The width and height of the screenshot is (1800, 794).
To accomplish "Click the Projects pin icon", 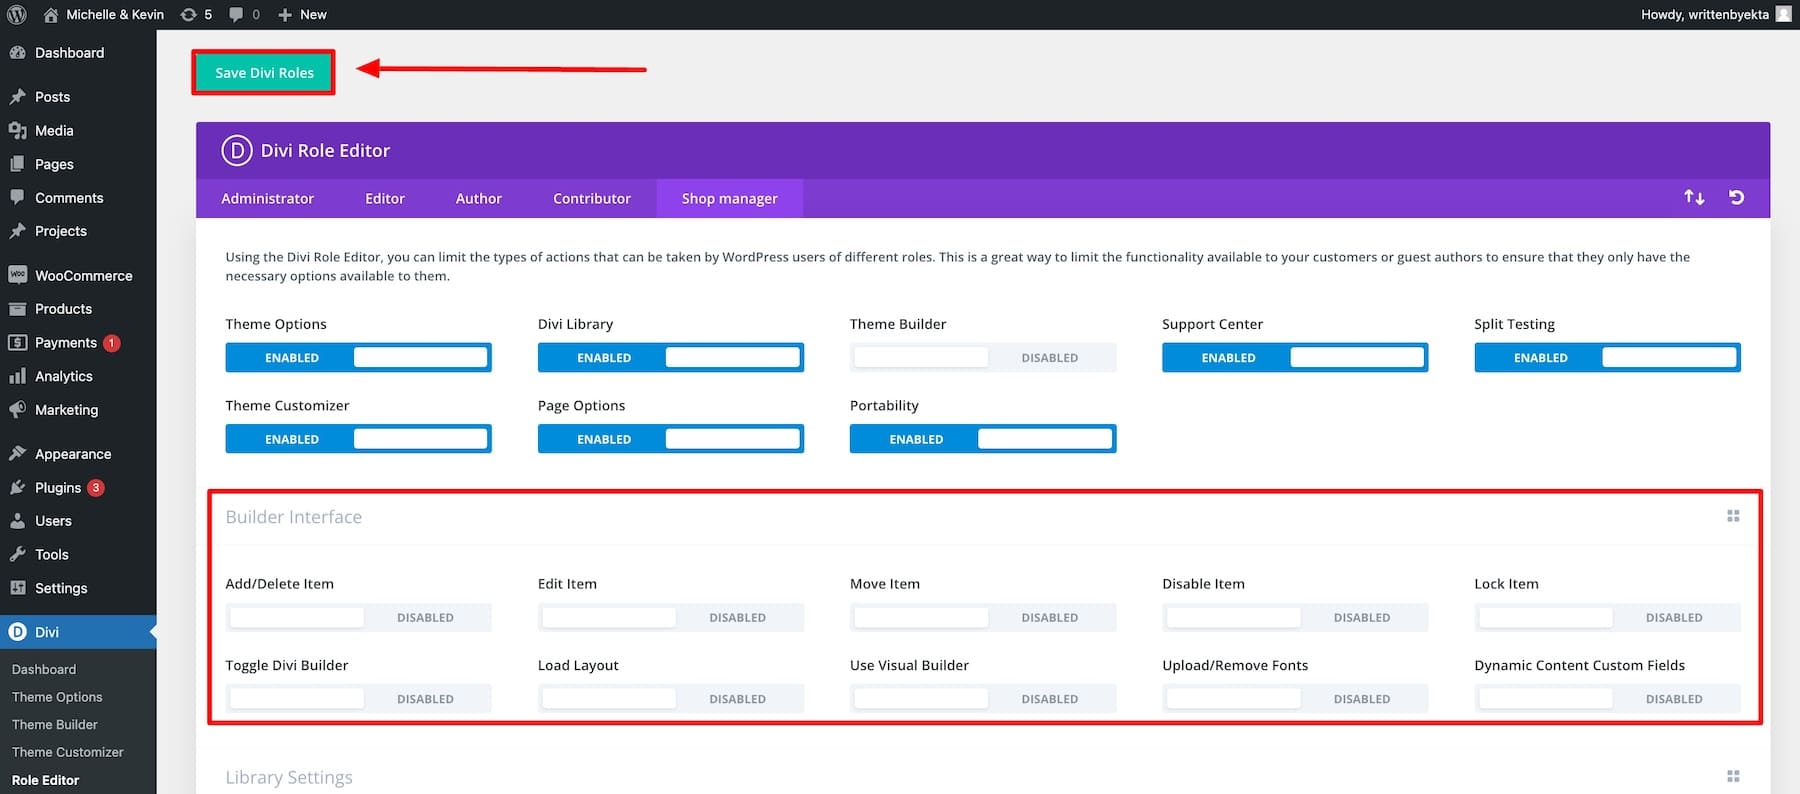I will [17, 231].
